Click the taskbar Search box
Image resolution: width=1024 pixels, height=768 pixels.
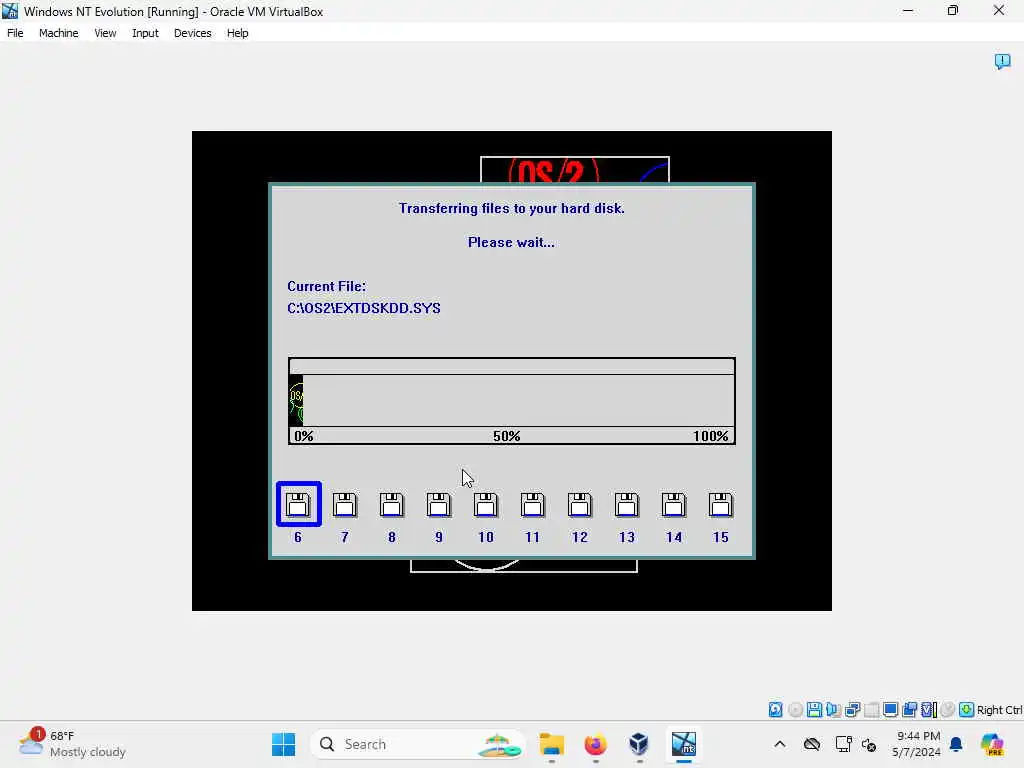pos(418,744)
